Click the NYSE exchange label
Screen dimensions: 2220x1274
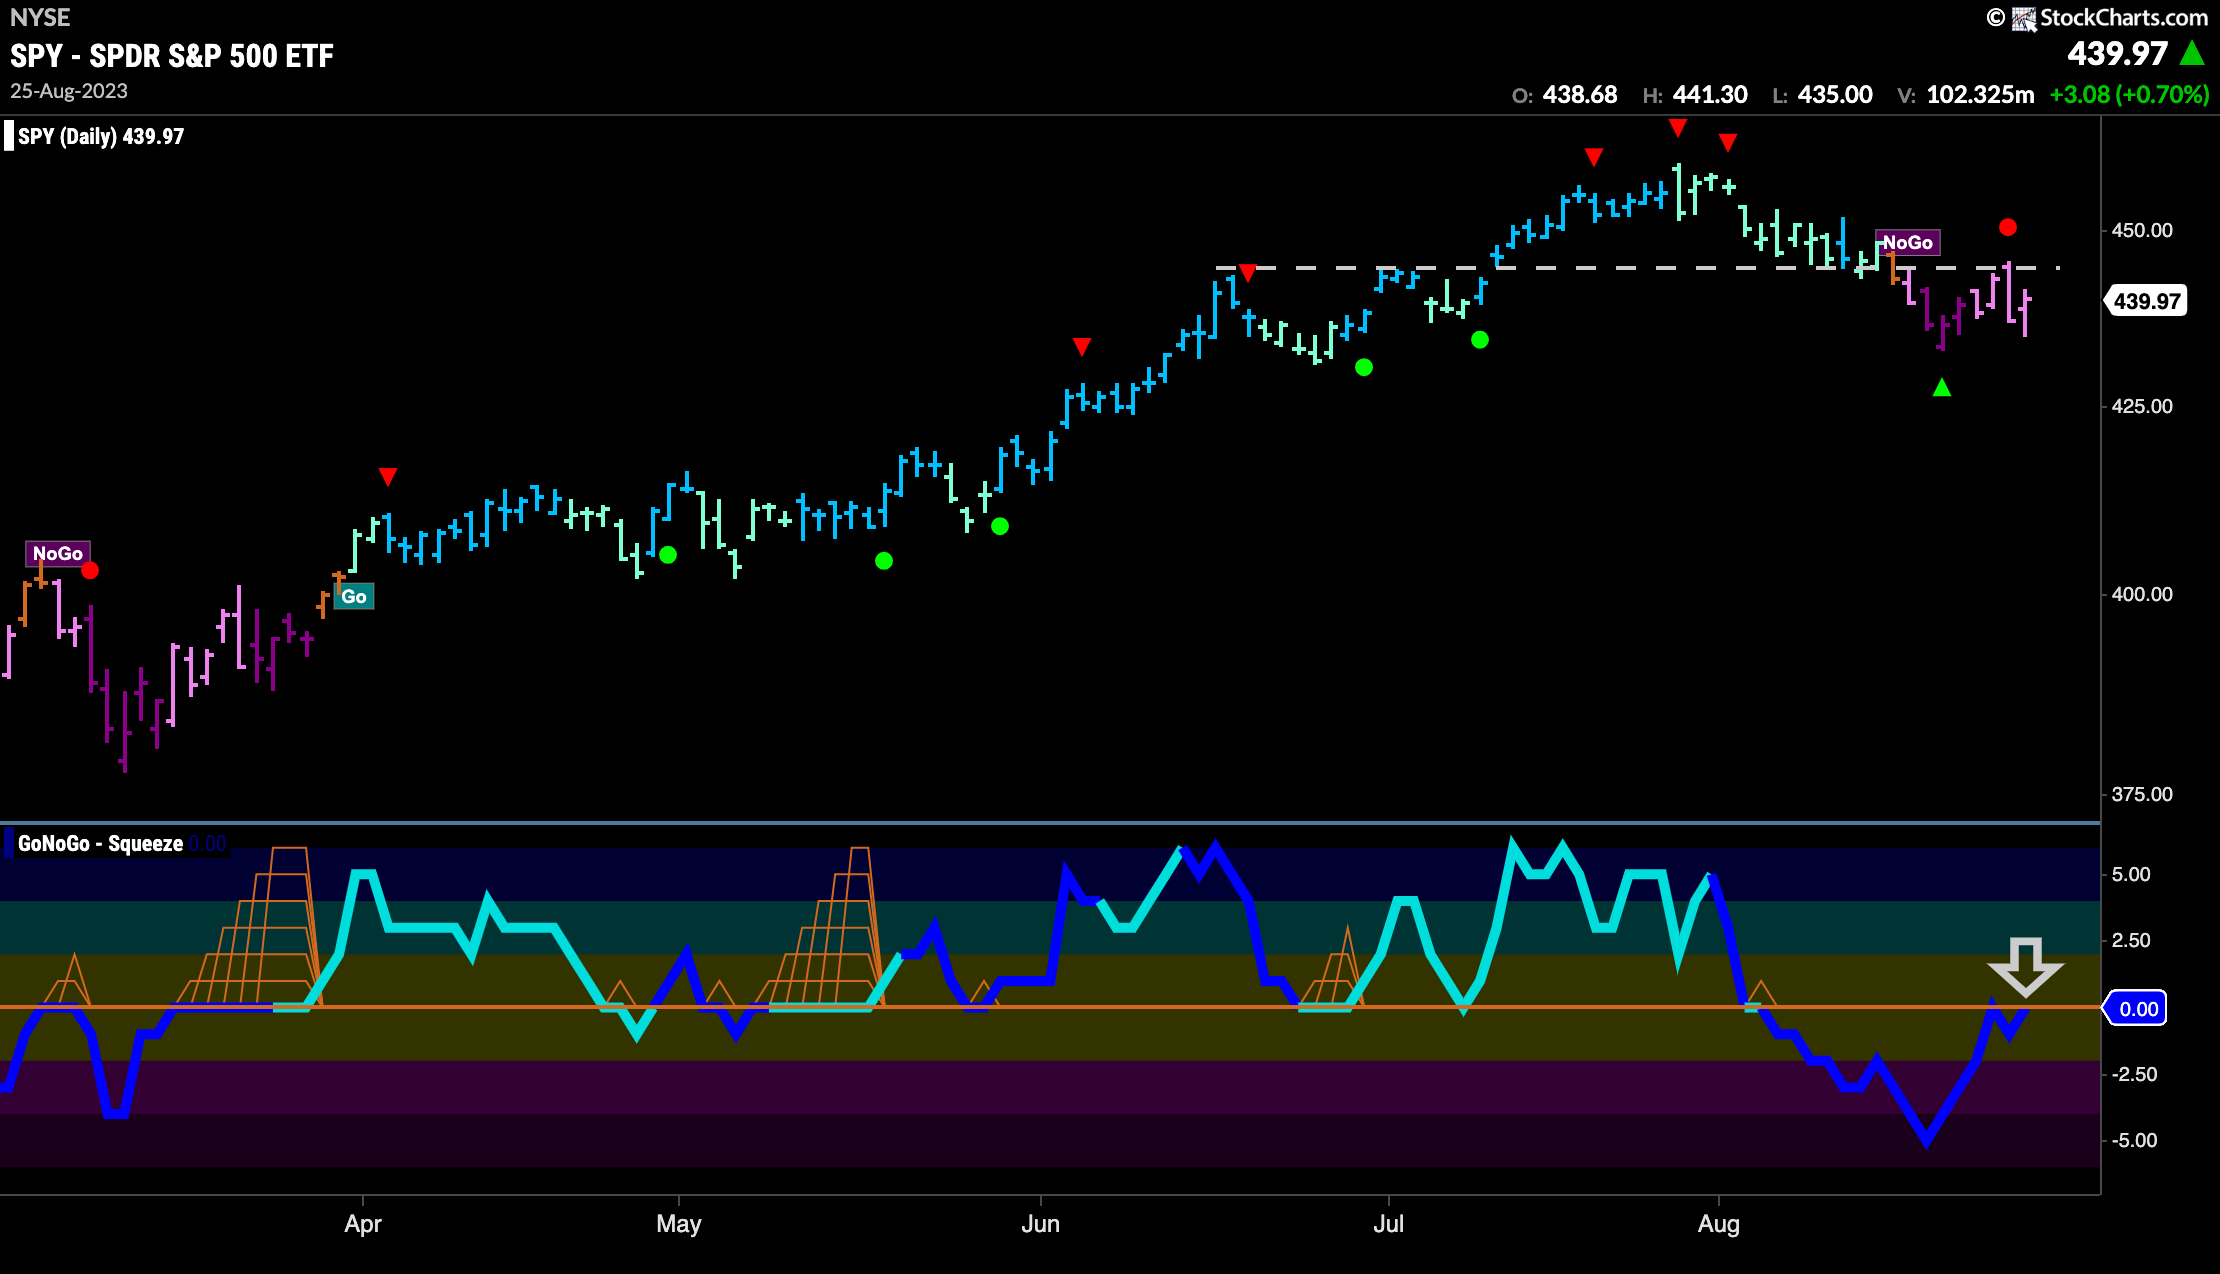pos(40,17)
